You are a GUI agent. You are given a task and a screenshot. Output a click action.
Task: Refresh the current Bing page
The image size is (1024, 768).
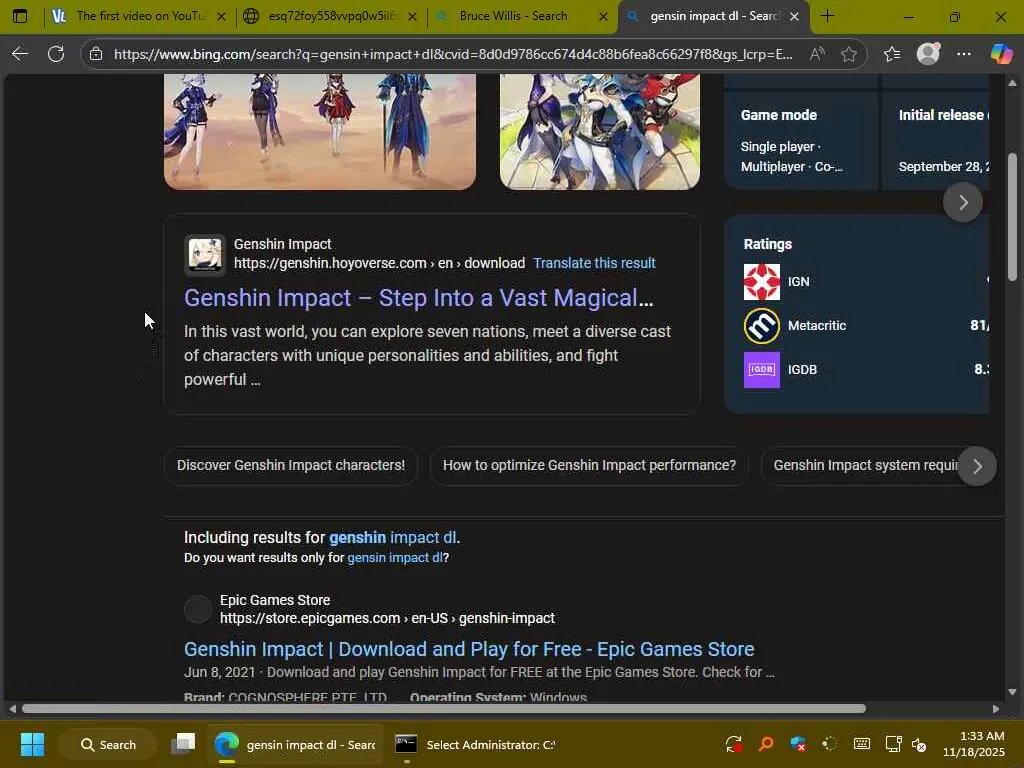[x=56, y=54]
